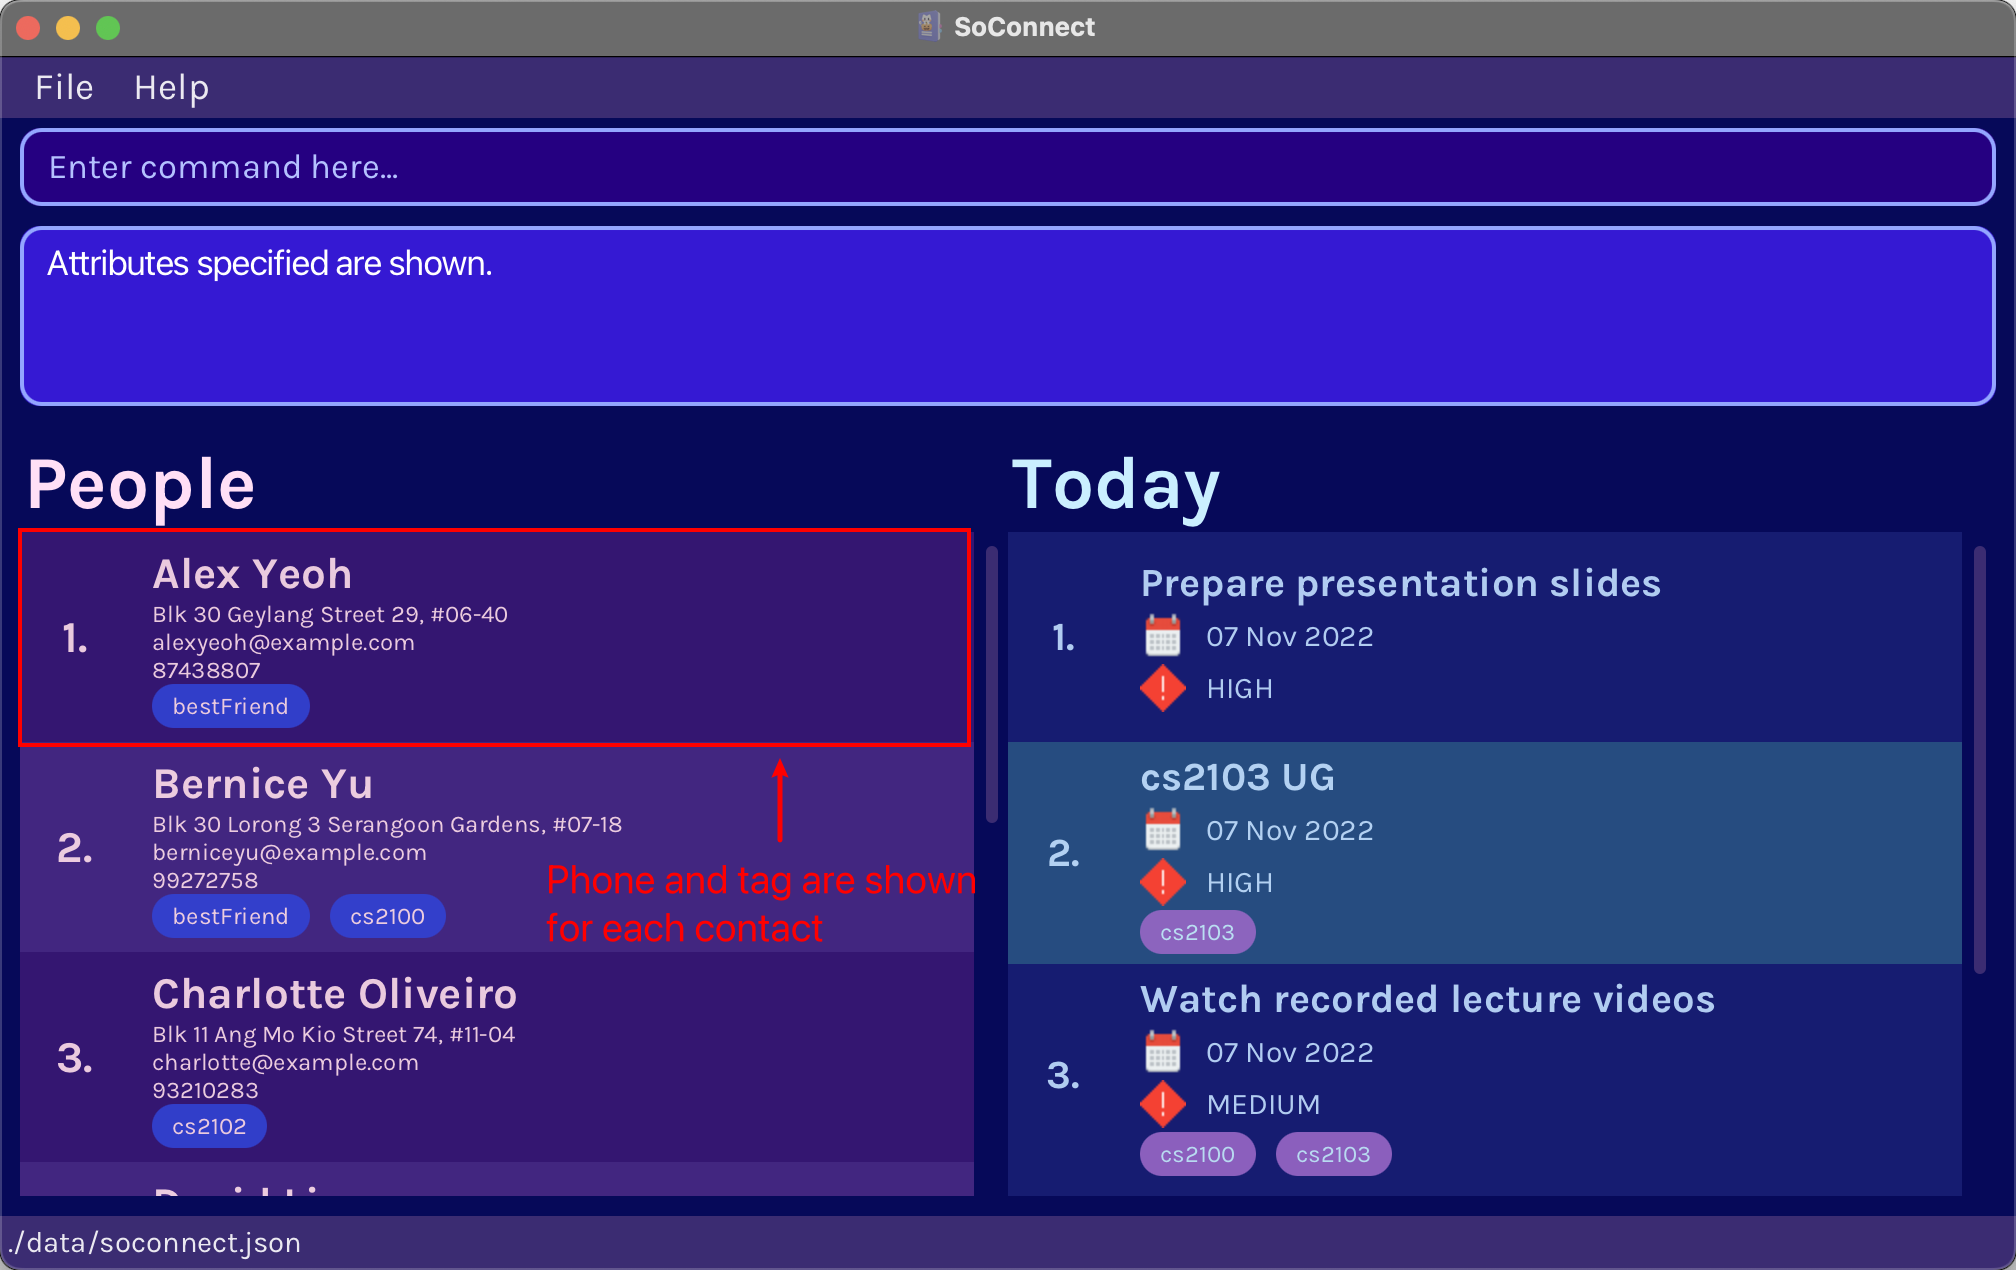Open the File menu

click(x=64, y=88)
